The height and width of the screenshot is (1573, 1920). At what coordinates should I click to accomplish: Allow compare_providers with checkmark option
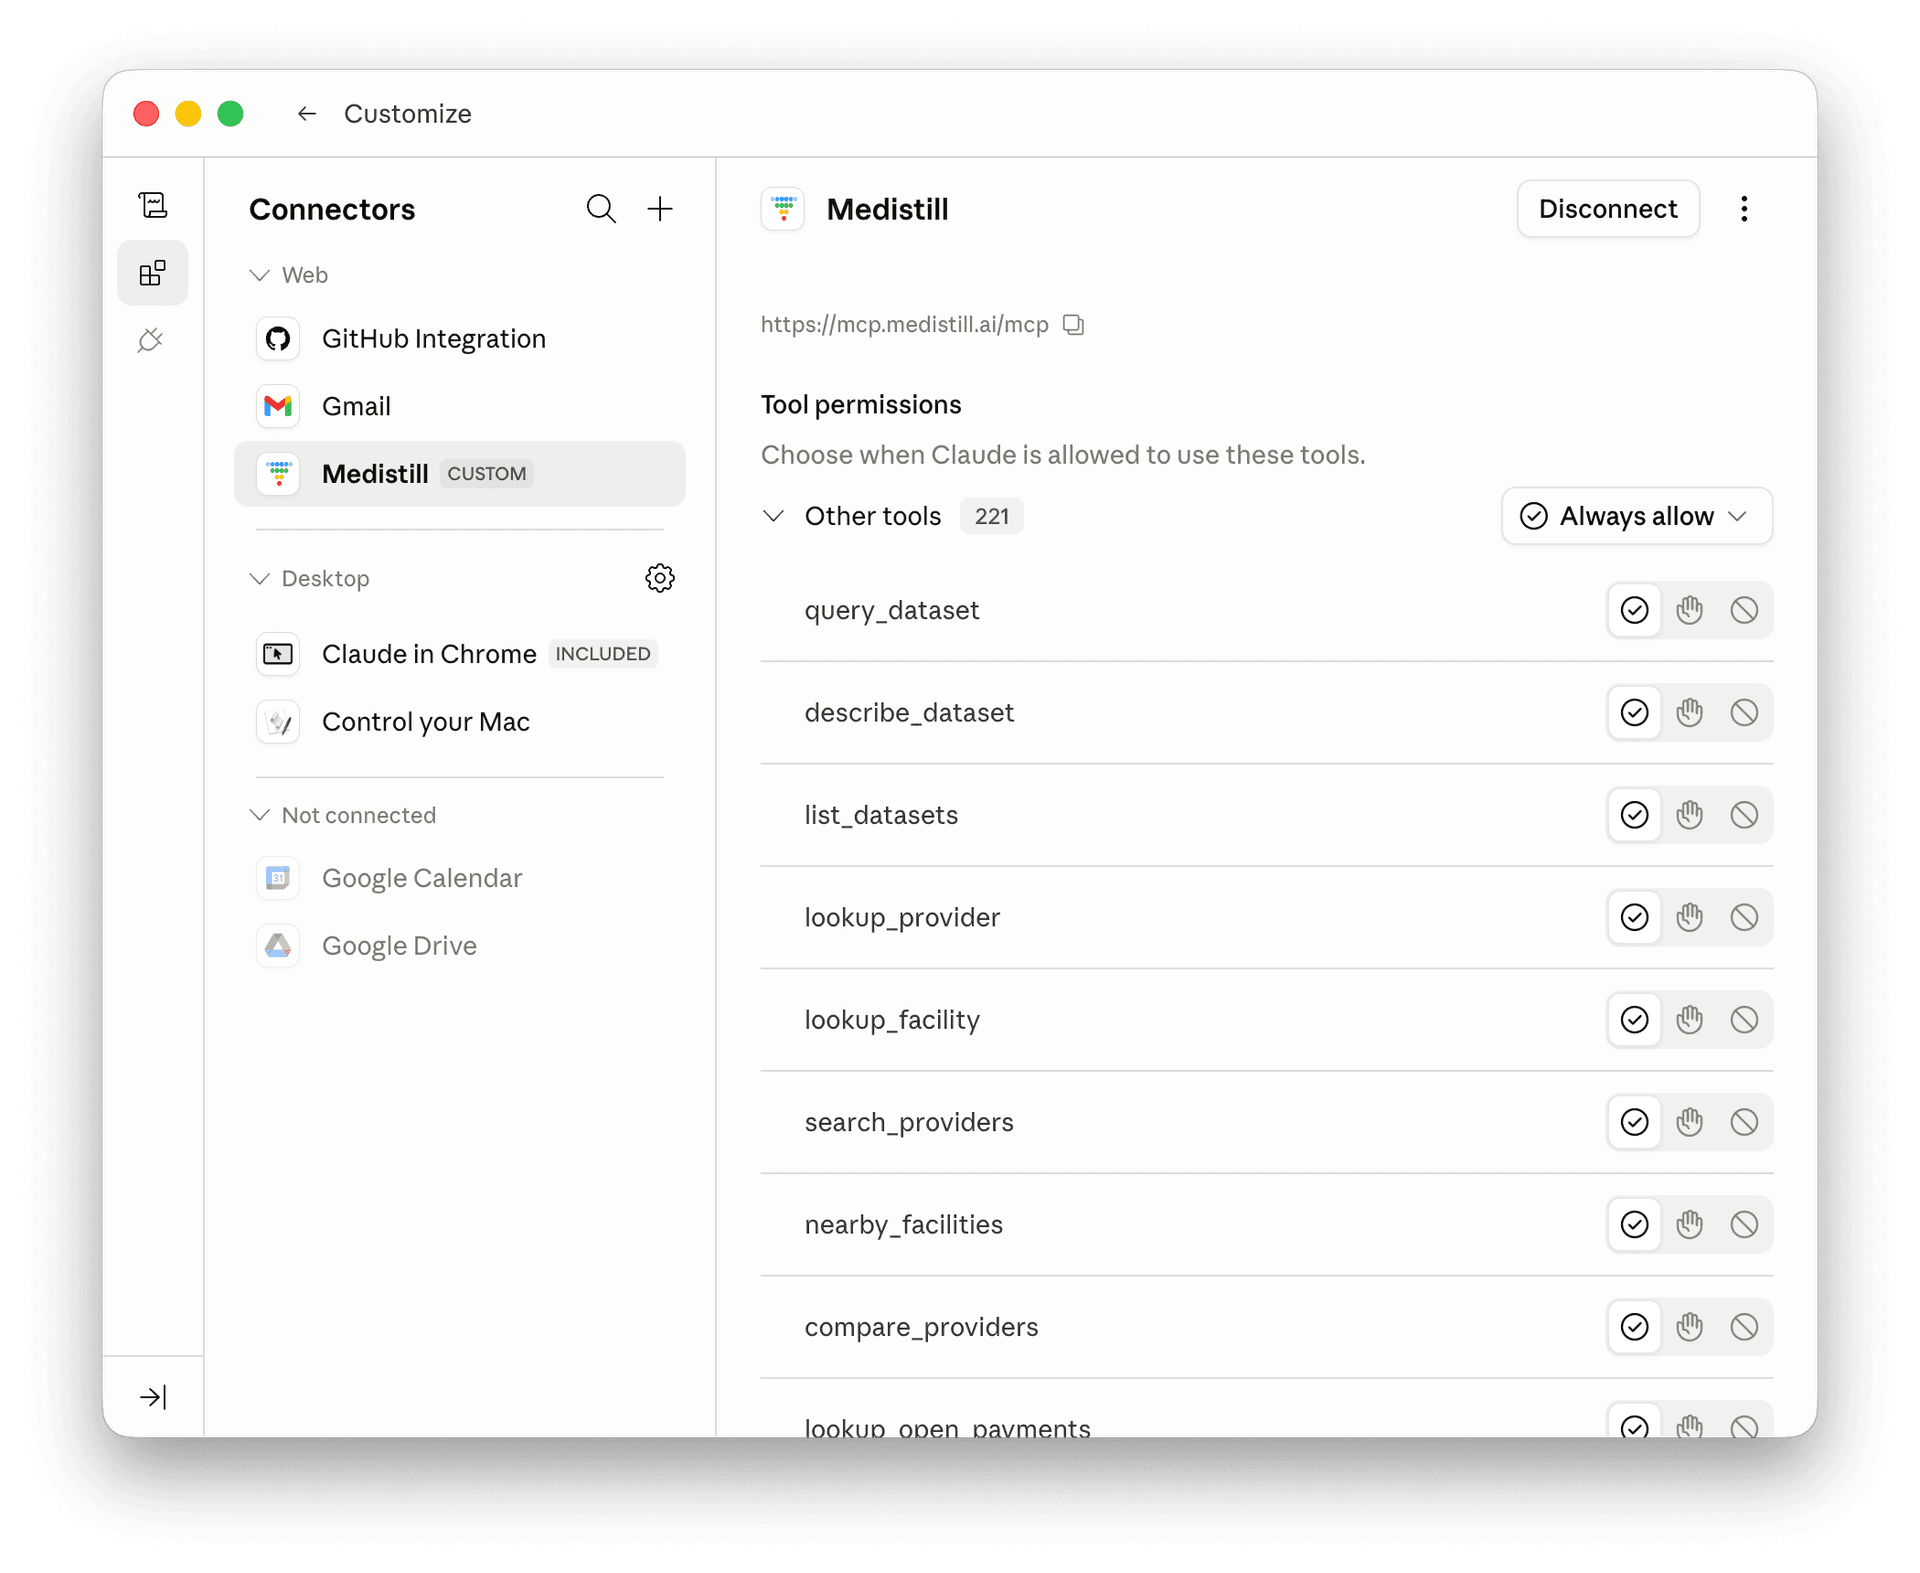pyautogui.click(x=1635, y=1327)
